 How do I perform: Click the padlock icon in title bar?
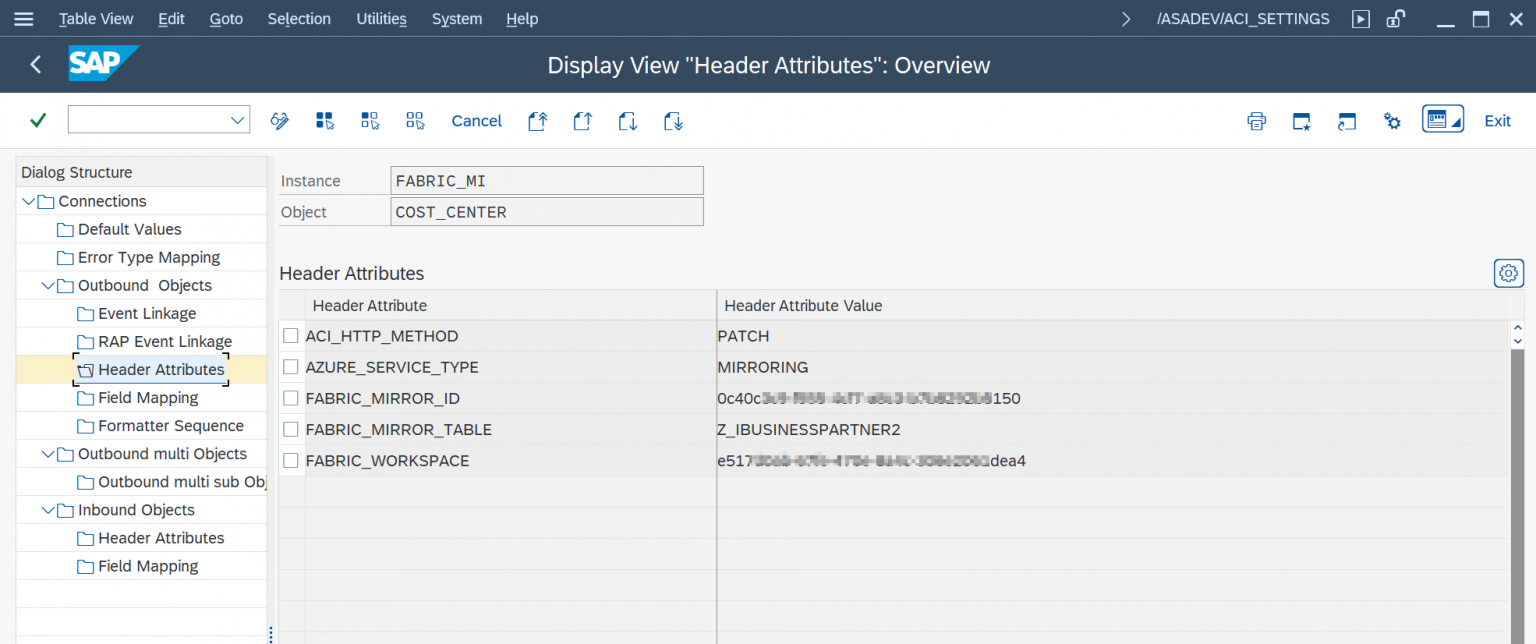pyautogui.click(x=1396, y=18)
